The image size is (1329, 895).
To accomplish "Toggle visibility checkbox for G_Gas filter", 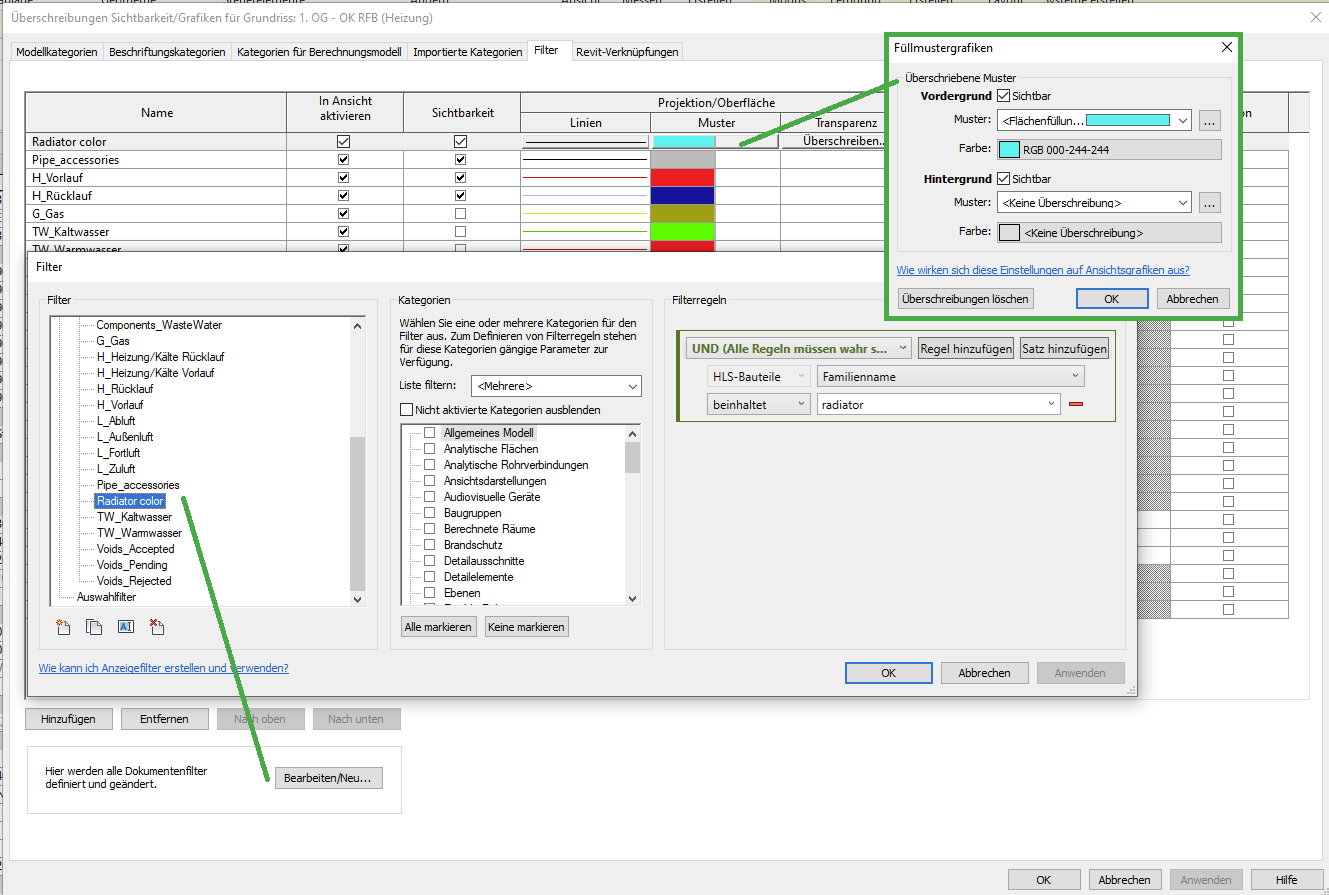I will point(460,214).
